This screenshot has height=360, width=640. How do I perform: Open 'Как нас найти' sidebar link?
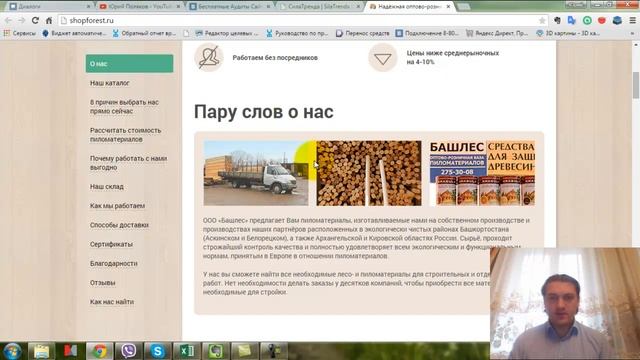click(x=112, y=302)
